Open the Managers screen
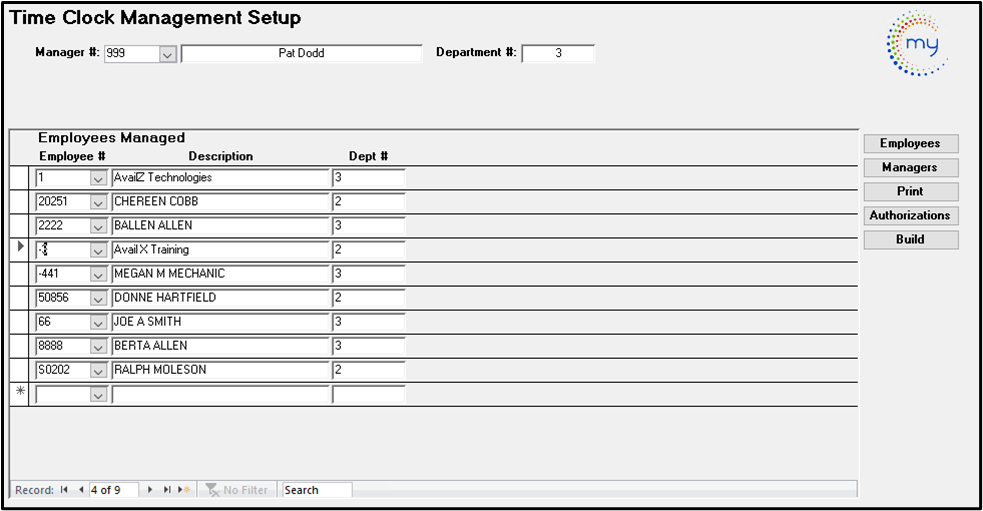 [910, 167]
